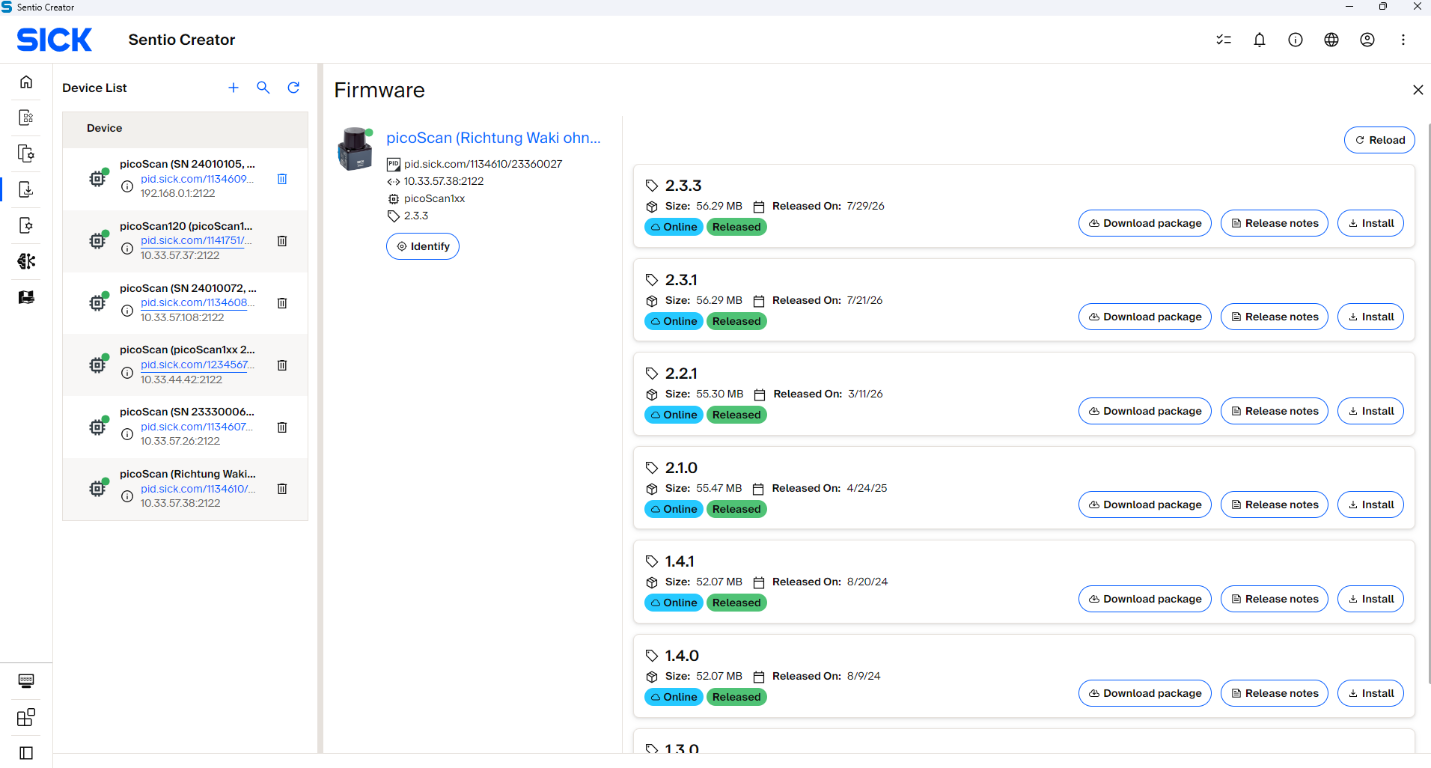Open the task checklist icon in header
The image size is (1431, 768).
pyautogui.click(x=1223, y=40)
